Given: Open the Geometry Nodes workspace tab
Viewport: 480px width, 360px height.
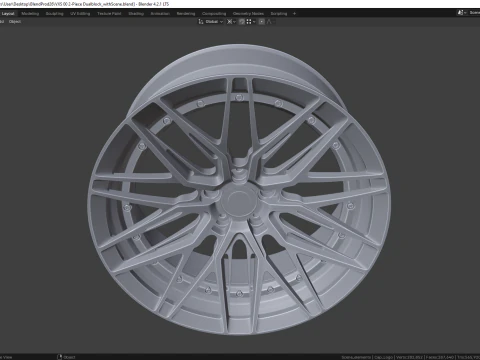Looking at the screenshot, I should point(248,14).
